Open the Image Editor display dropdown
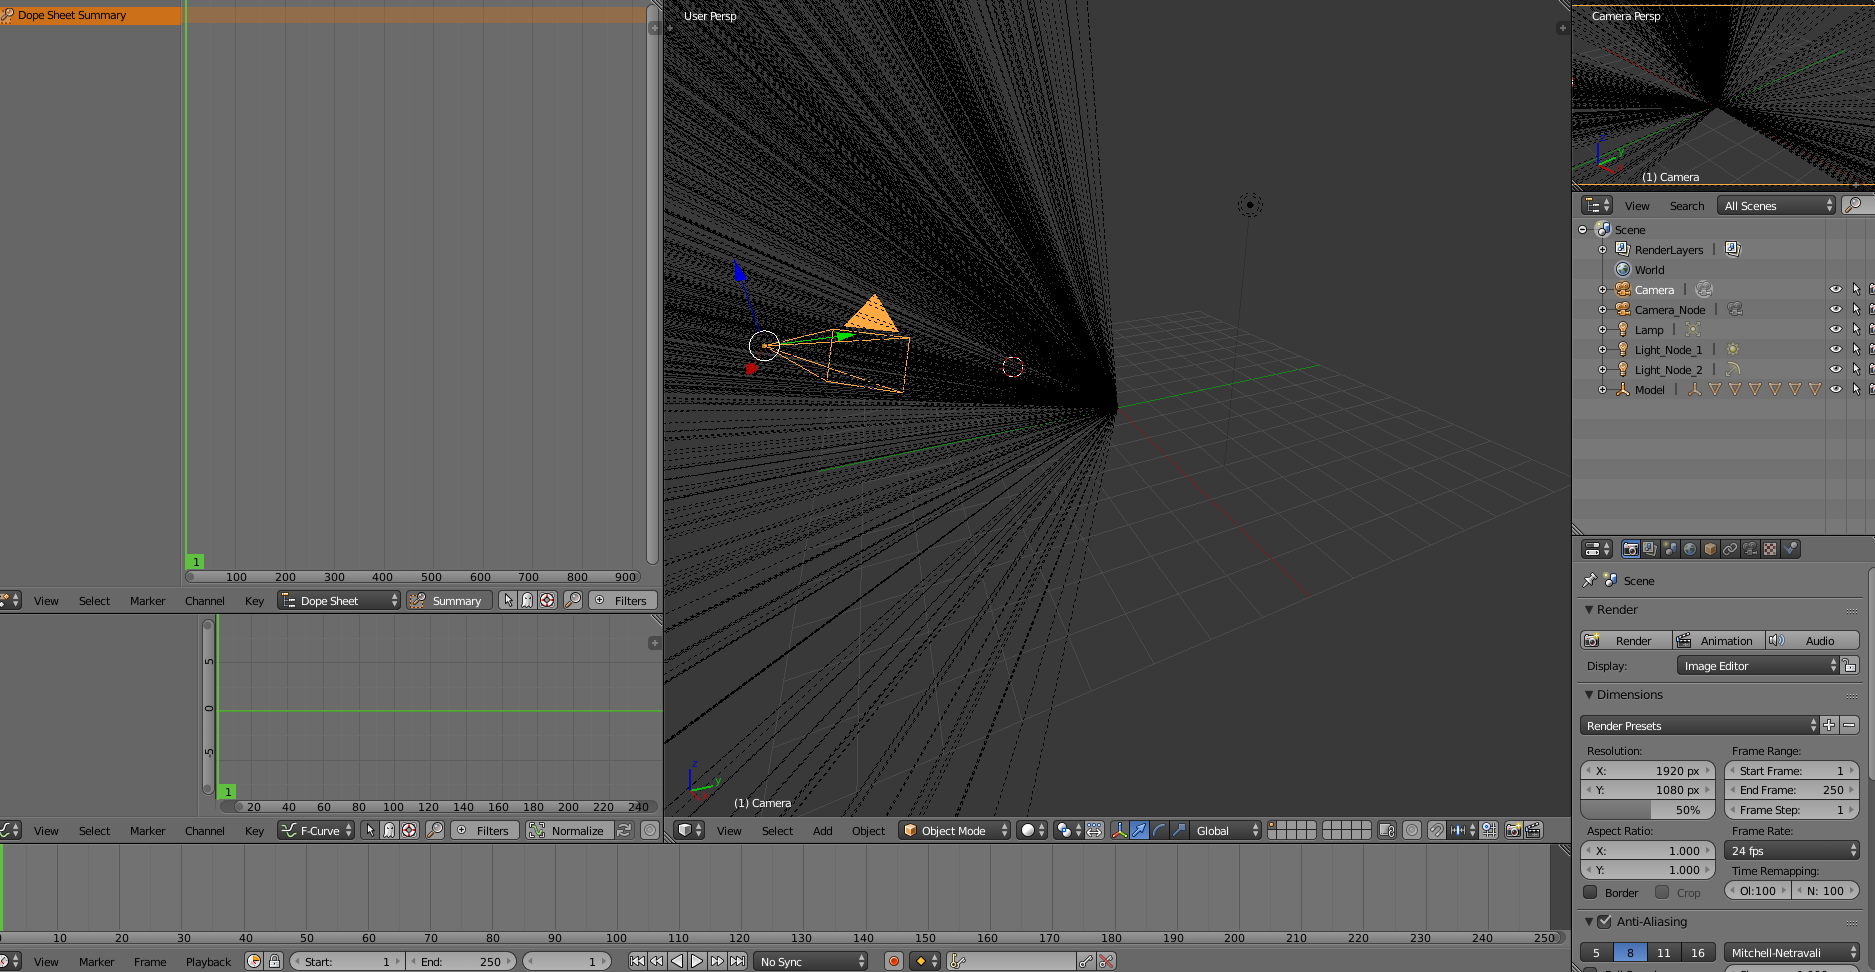 (1758, 666)
